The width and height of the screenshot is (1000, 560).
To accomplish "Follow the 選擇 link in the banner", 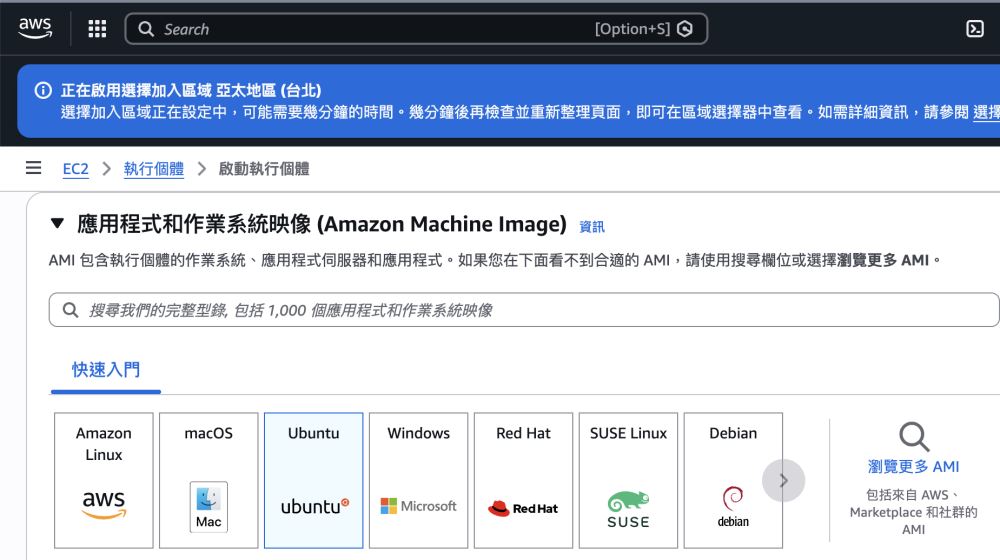I will pos(986,112).
